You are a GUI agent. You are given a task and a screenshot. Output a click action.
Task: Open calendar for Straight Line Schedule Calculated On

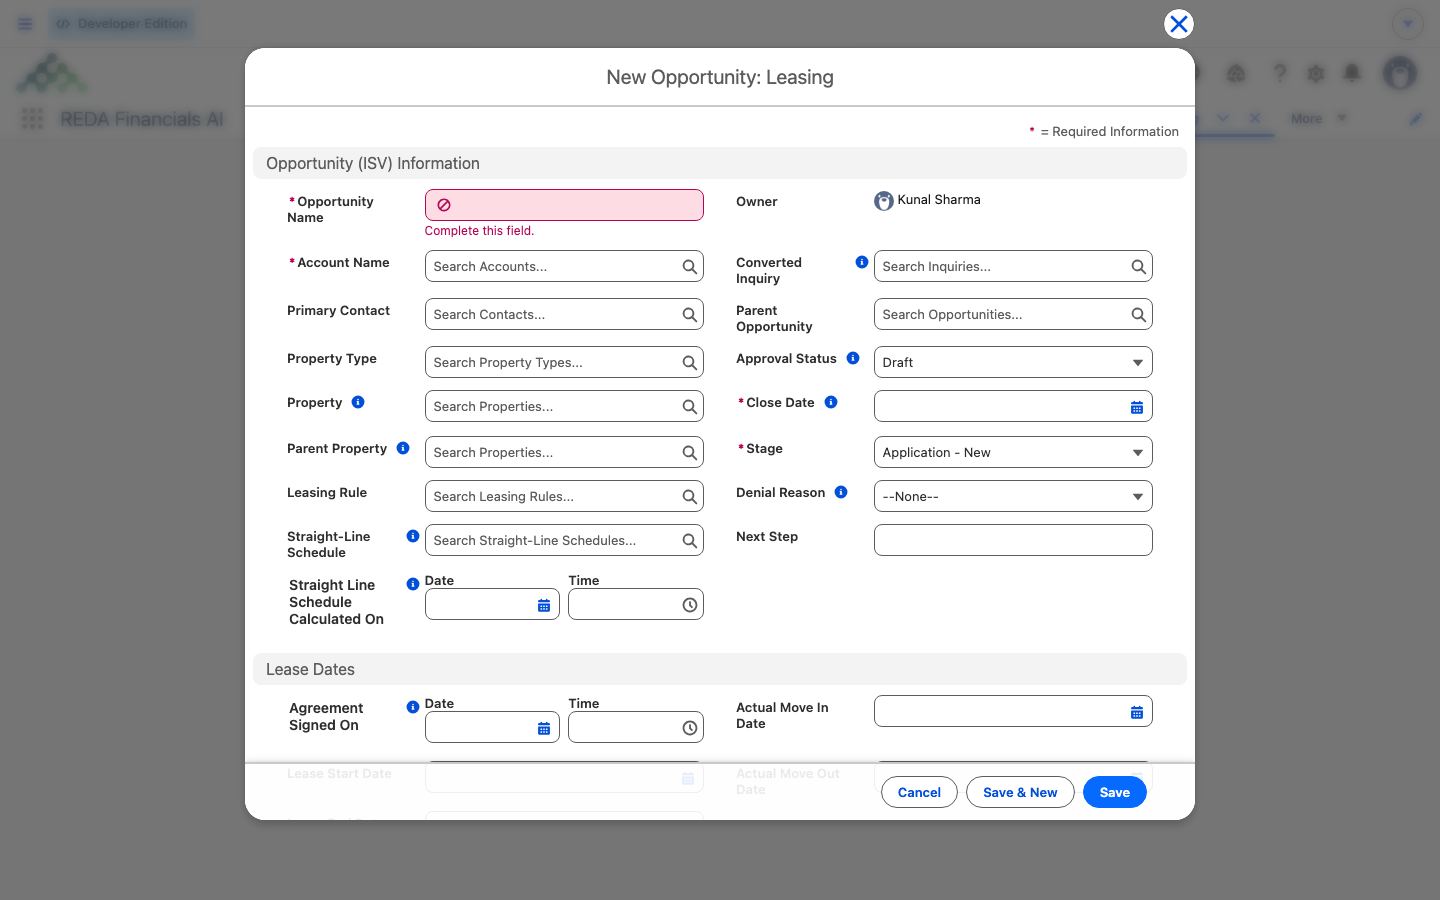coord(544,605)
